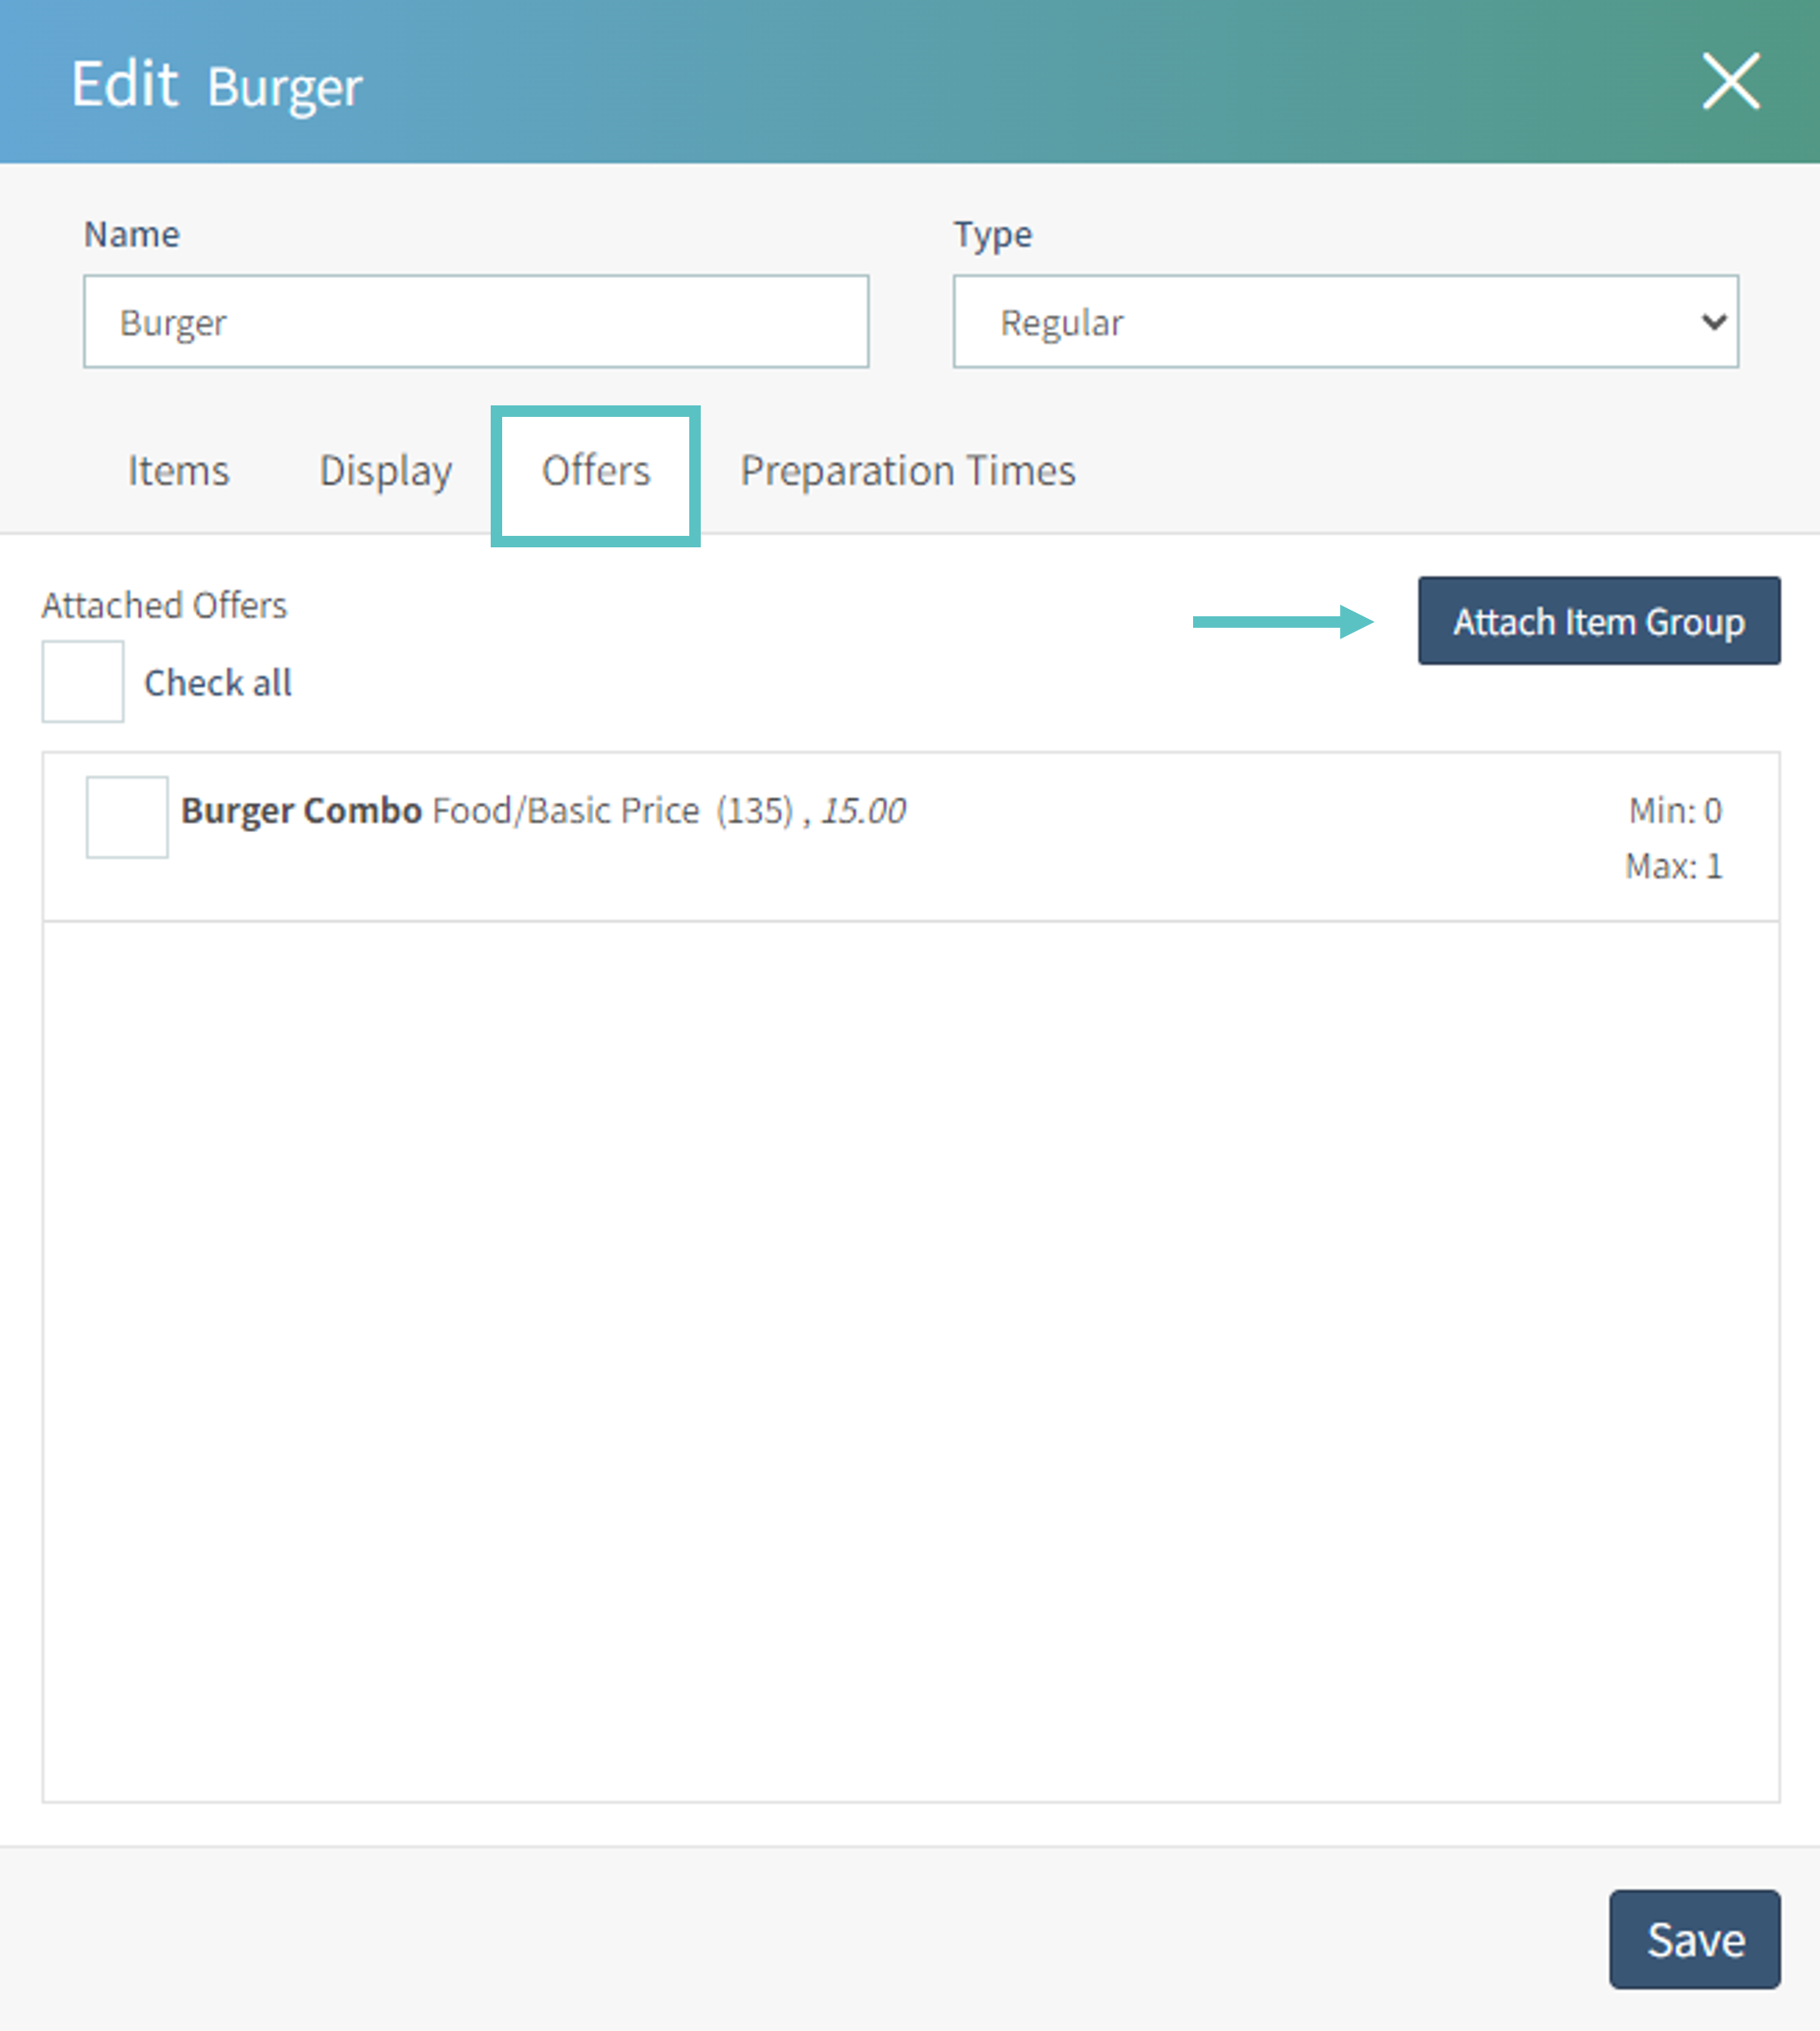Click the Check all label text
This screenshot has height=2031, width=1820.
pos(218,683)
